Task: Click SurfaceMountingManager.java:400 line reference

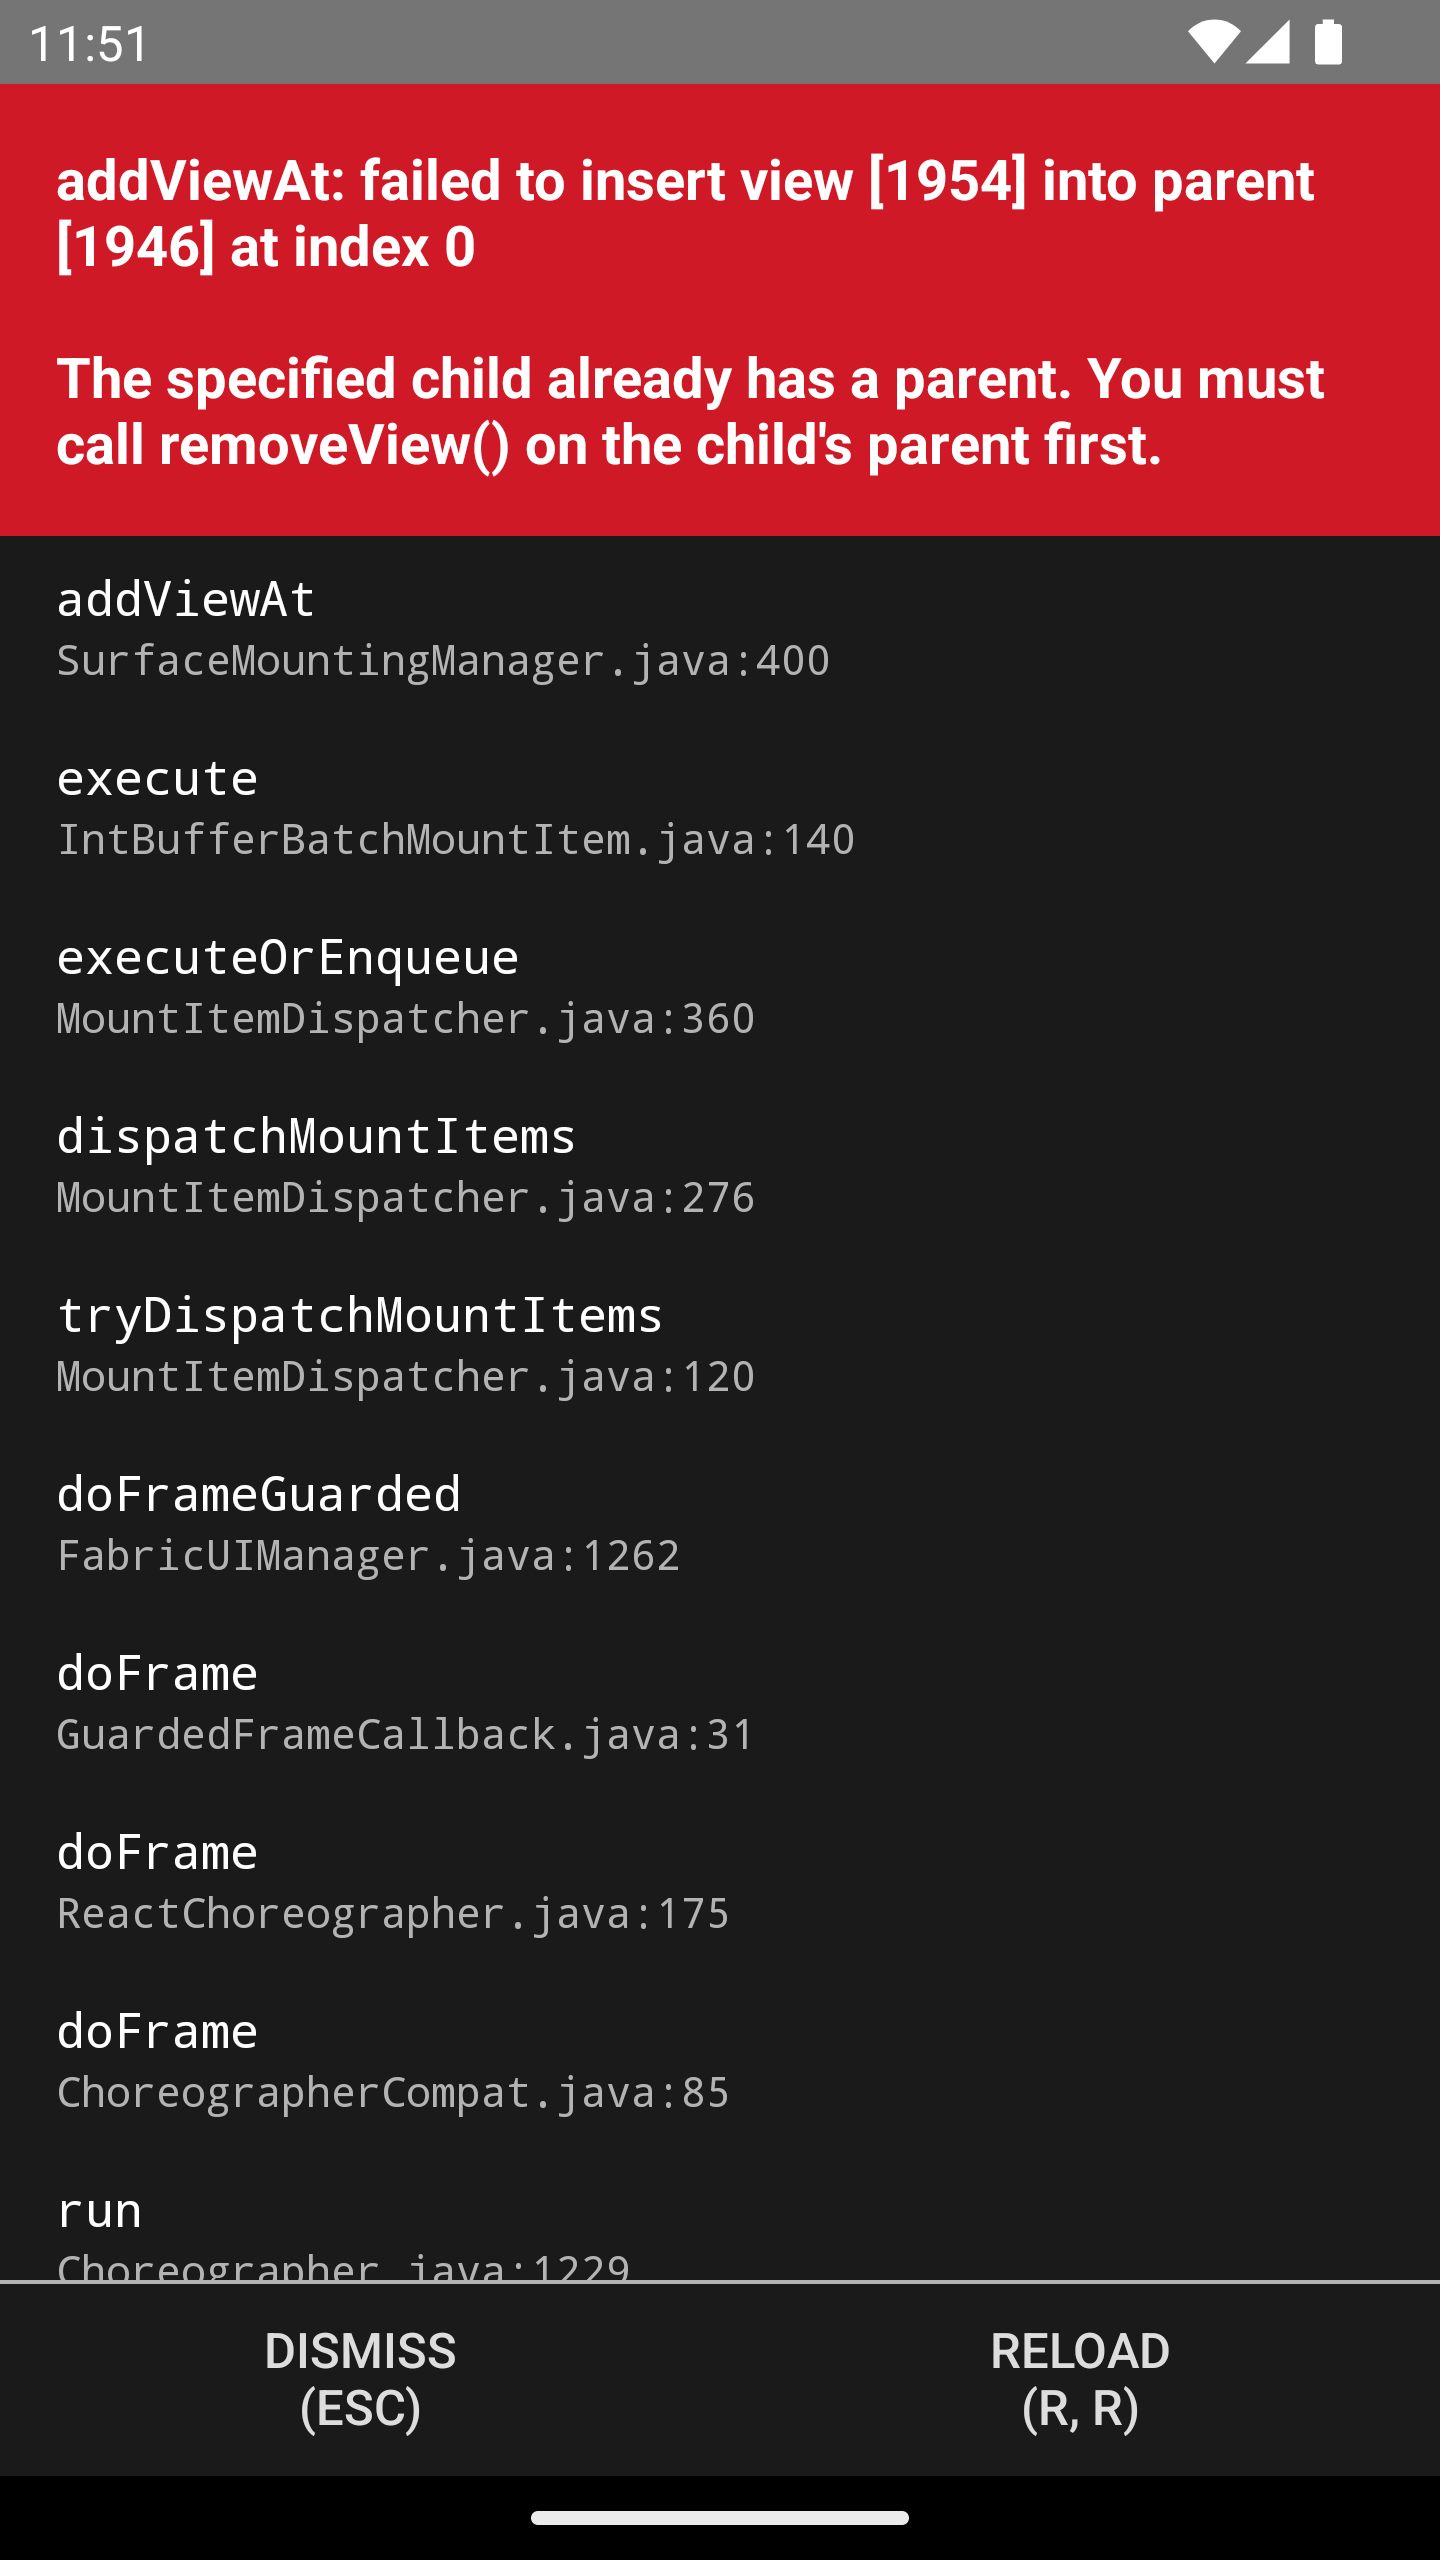Action: coord(444,660)
